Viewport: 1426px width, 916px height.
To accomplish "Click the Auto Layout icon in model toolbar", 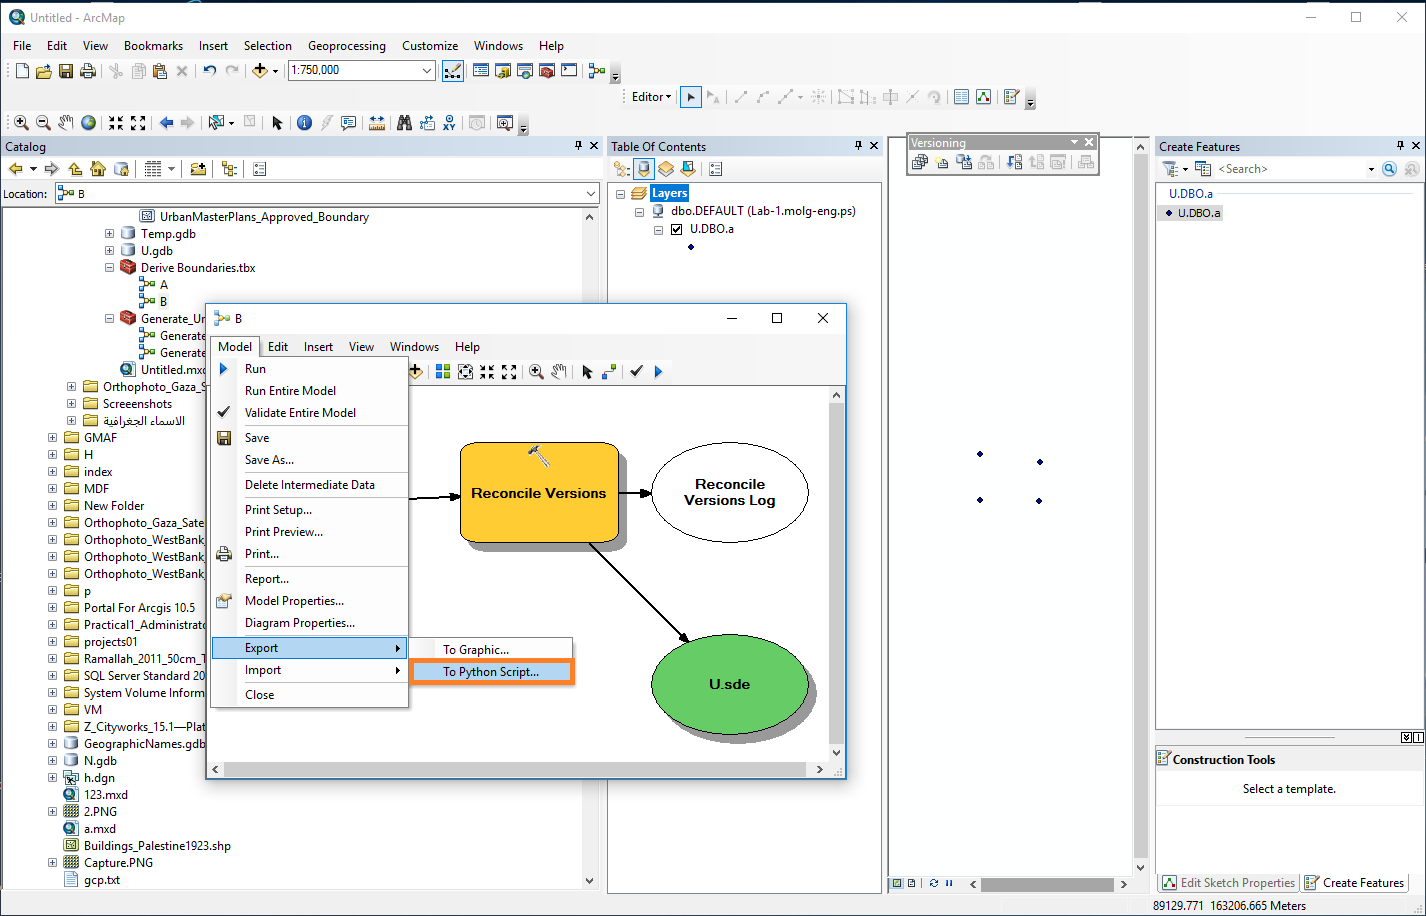I will (443, 372).
